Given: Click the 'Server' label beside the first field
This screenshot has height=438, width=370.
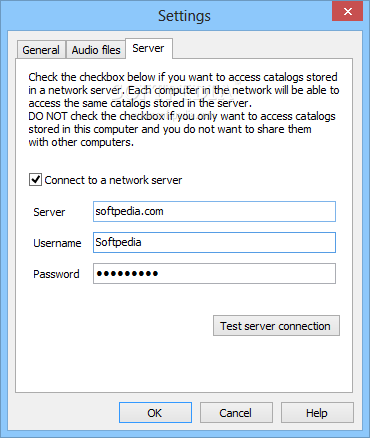Looking at the screenshot, I should [49, 212].
